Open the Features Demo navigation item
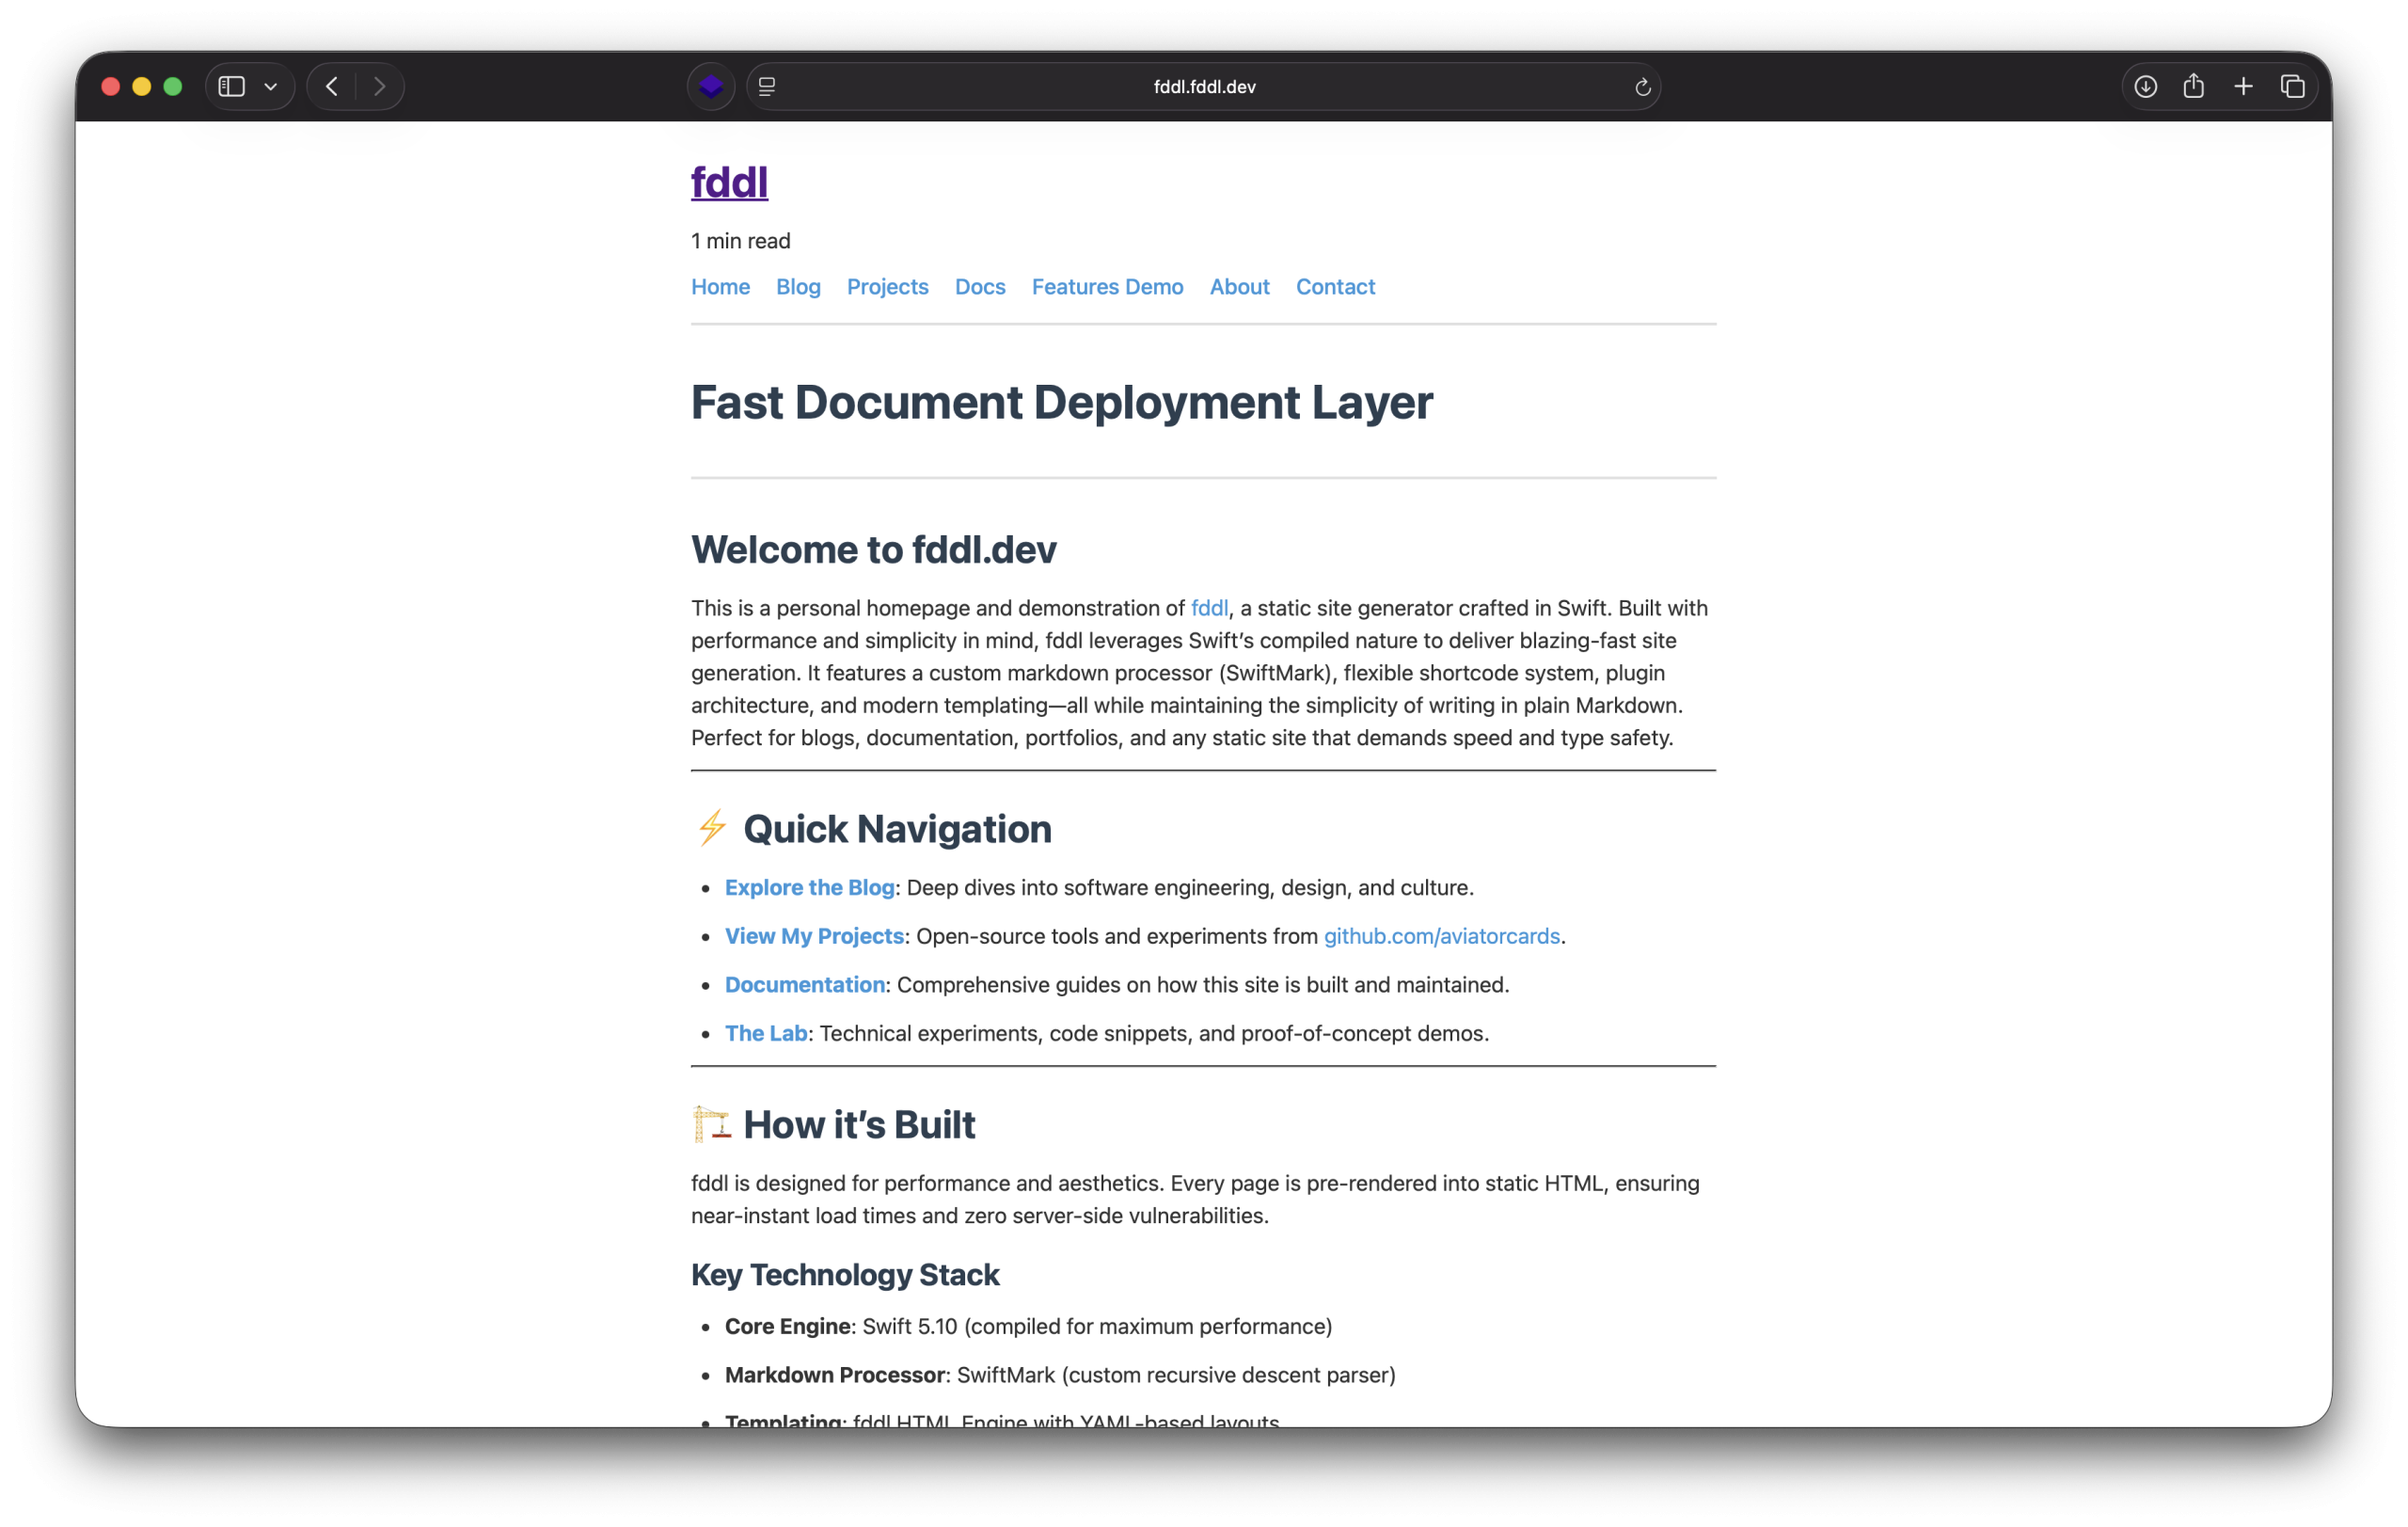2408x1527 pixels. [x=1107, y=287]
